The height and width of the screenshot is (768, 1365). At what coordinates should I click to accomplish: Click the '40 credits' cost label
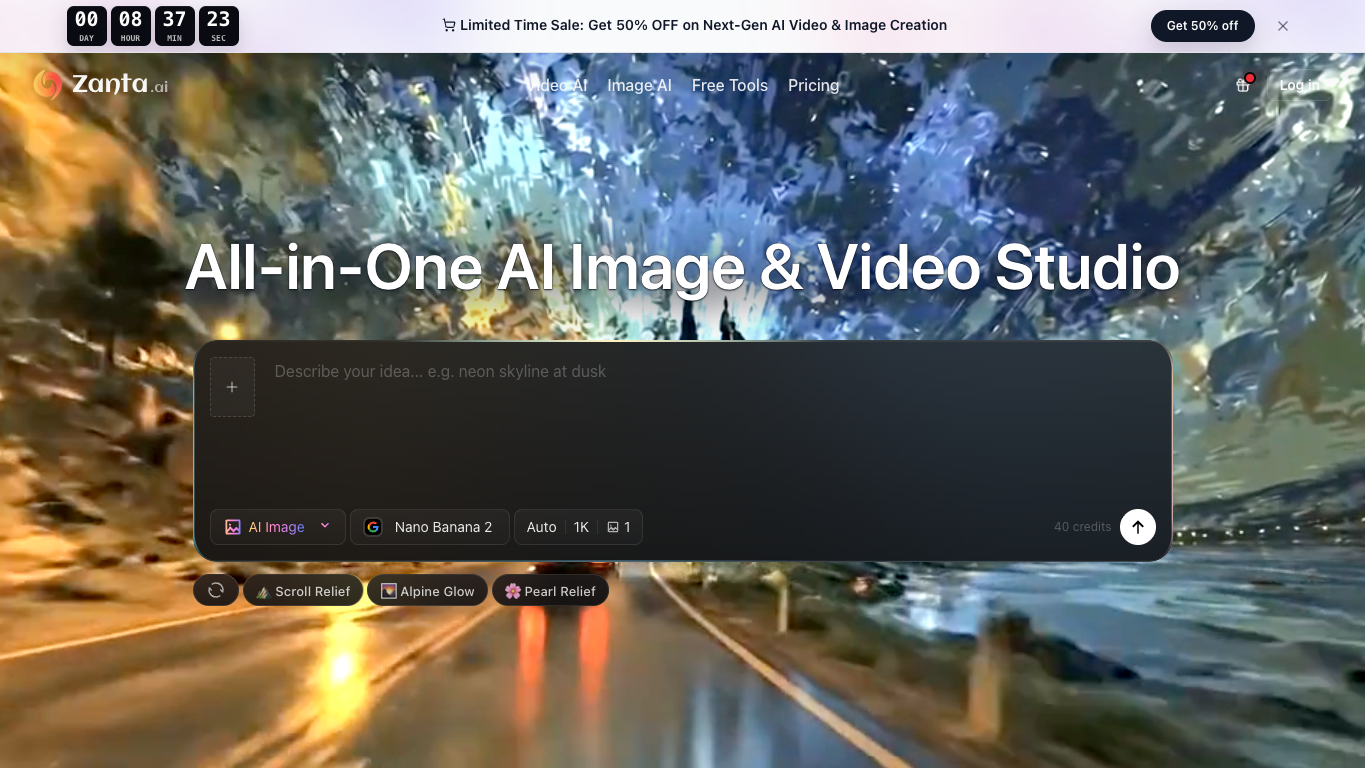1082,527
